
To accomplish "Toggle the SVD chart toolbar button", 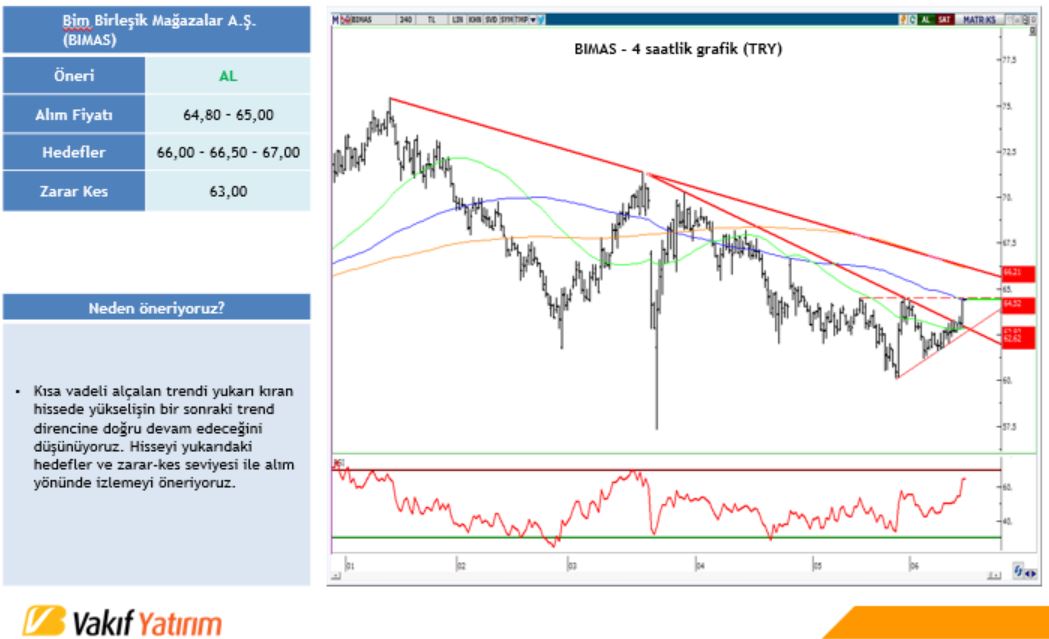I will [x=491, y=20].
